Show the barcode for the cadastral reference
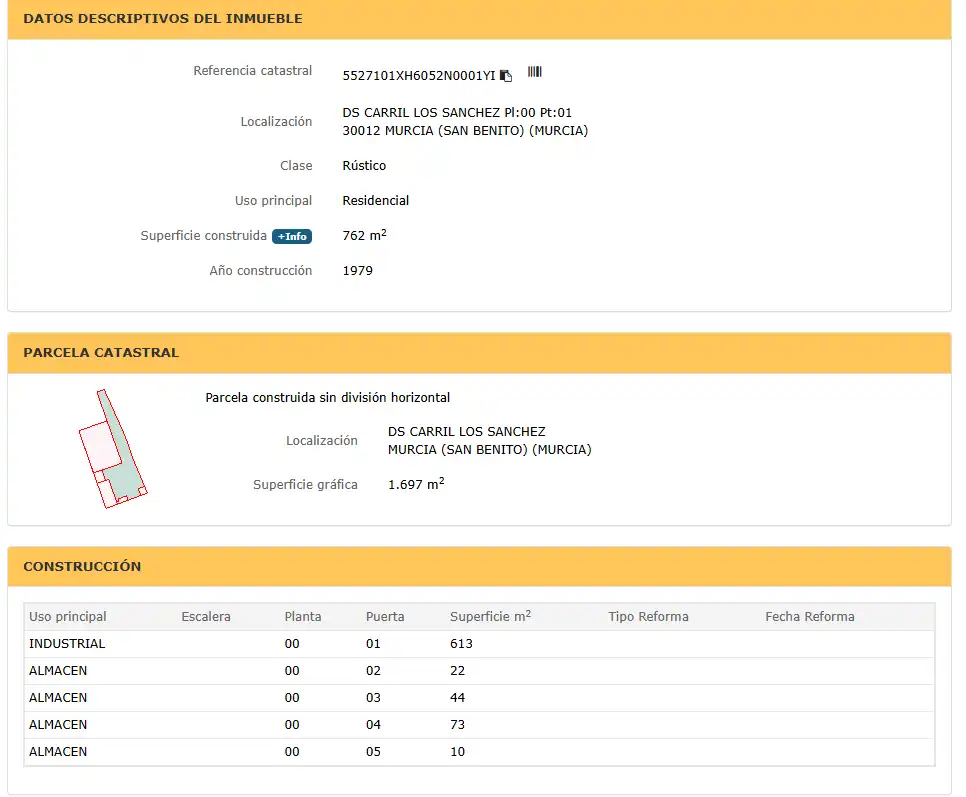Screen dimensions: 966x797 coord(535,72)
